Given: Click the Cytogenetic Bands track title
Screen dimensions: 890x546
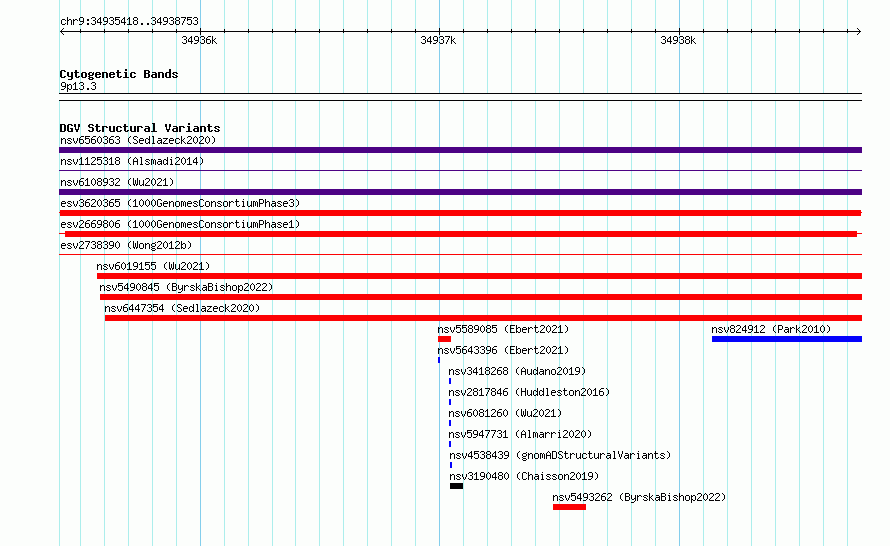Looking at the screenshot, I should pyautogui.click(x=119, y=74).
